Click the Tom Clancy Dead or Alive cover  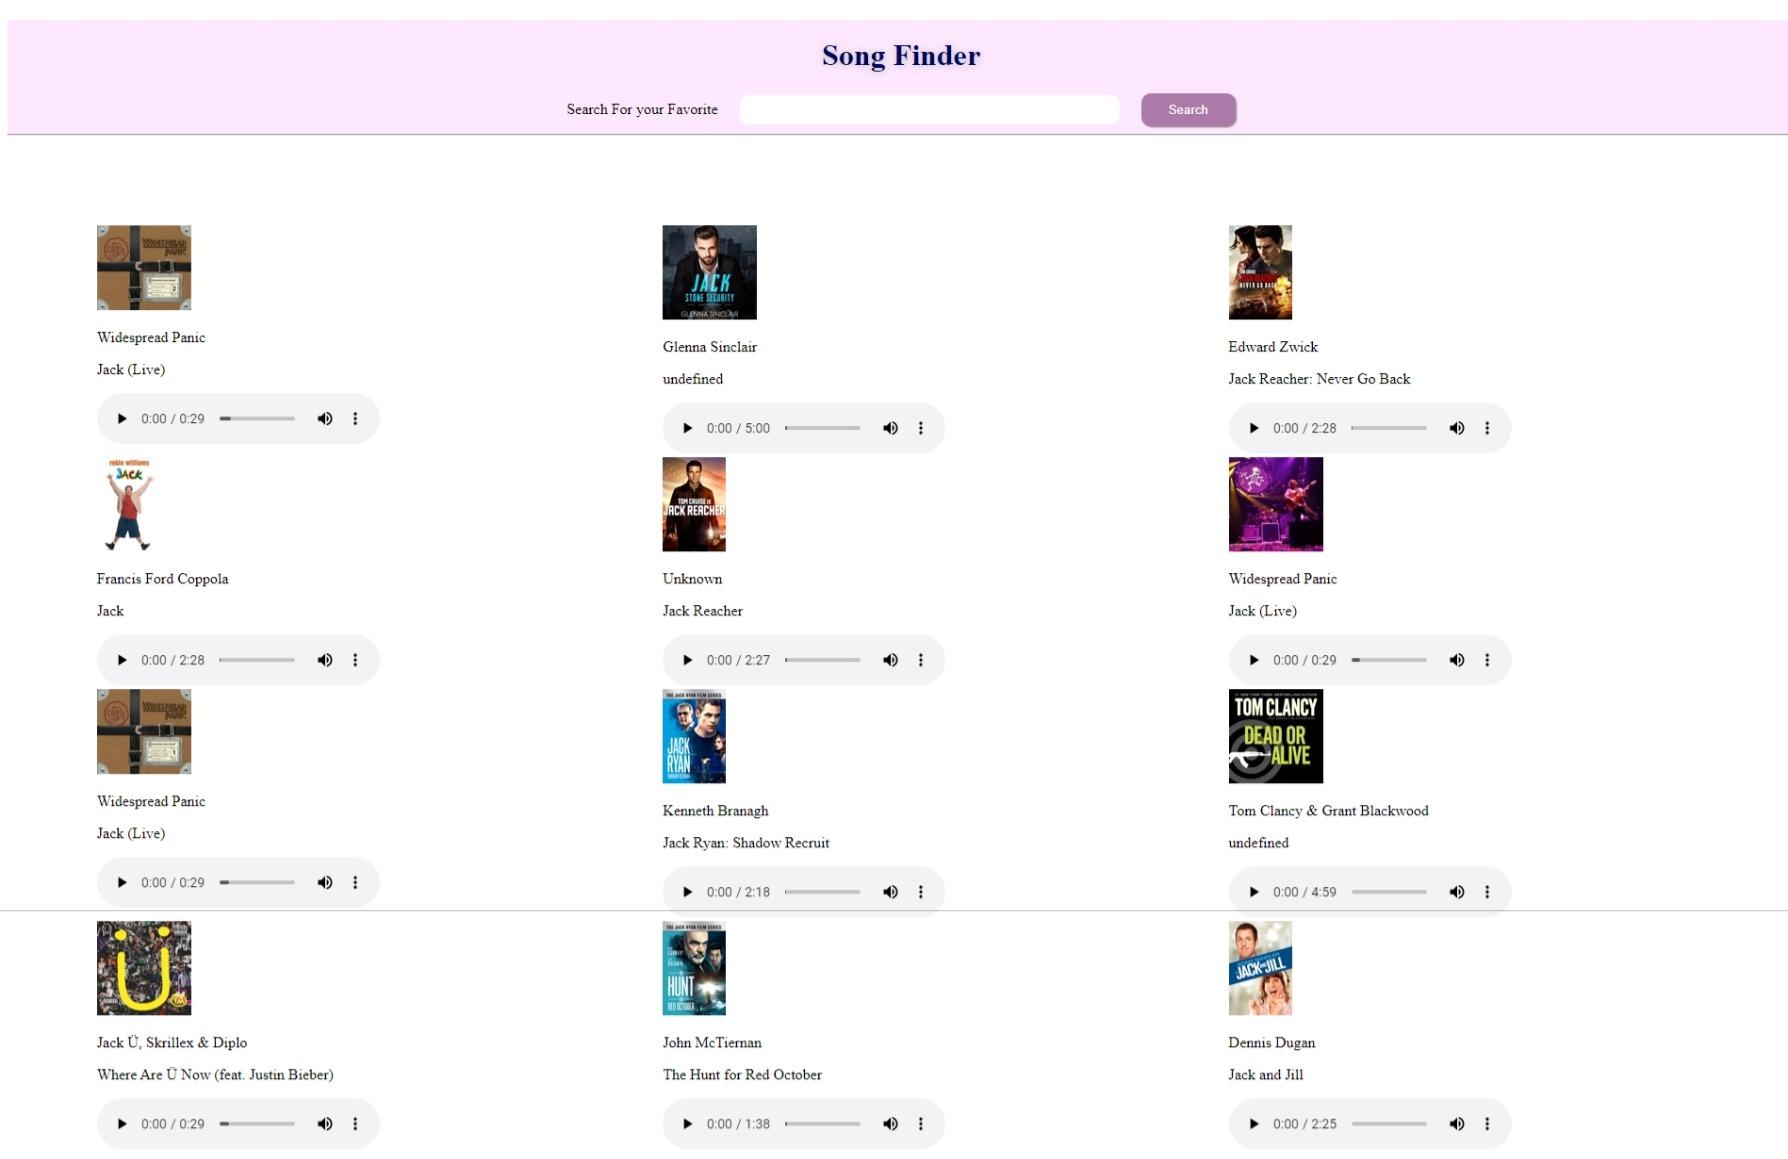(x=1275, y=736)
